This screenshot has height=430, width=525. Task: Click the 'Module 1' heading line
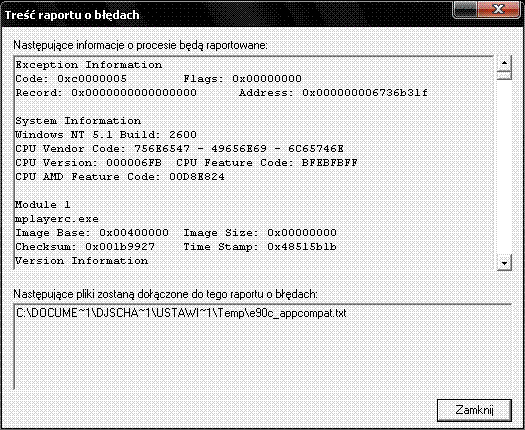(x=43, y=205)
